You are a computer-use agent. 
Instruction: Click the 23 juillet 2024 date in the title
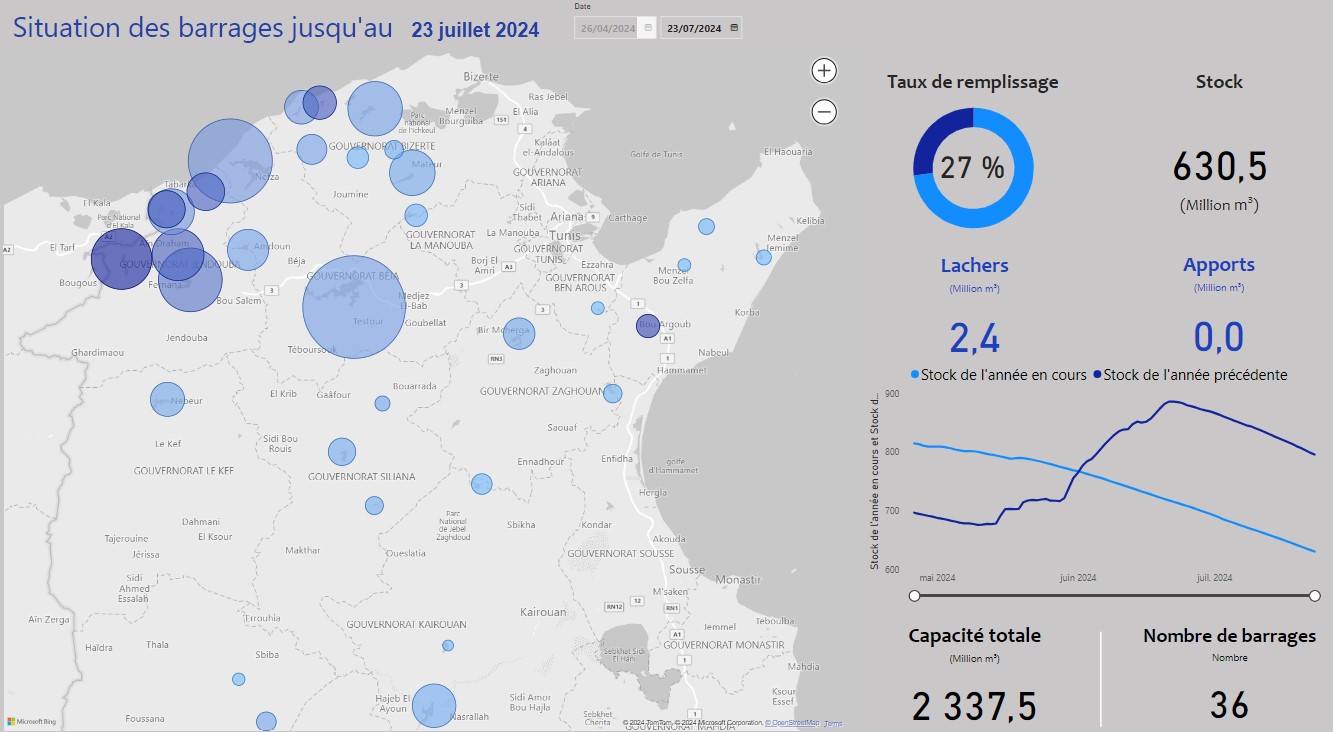[x=475, y=30]
